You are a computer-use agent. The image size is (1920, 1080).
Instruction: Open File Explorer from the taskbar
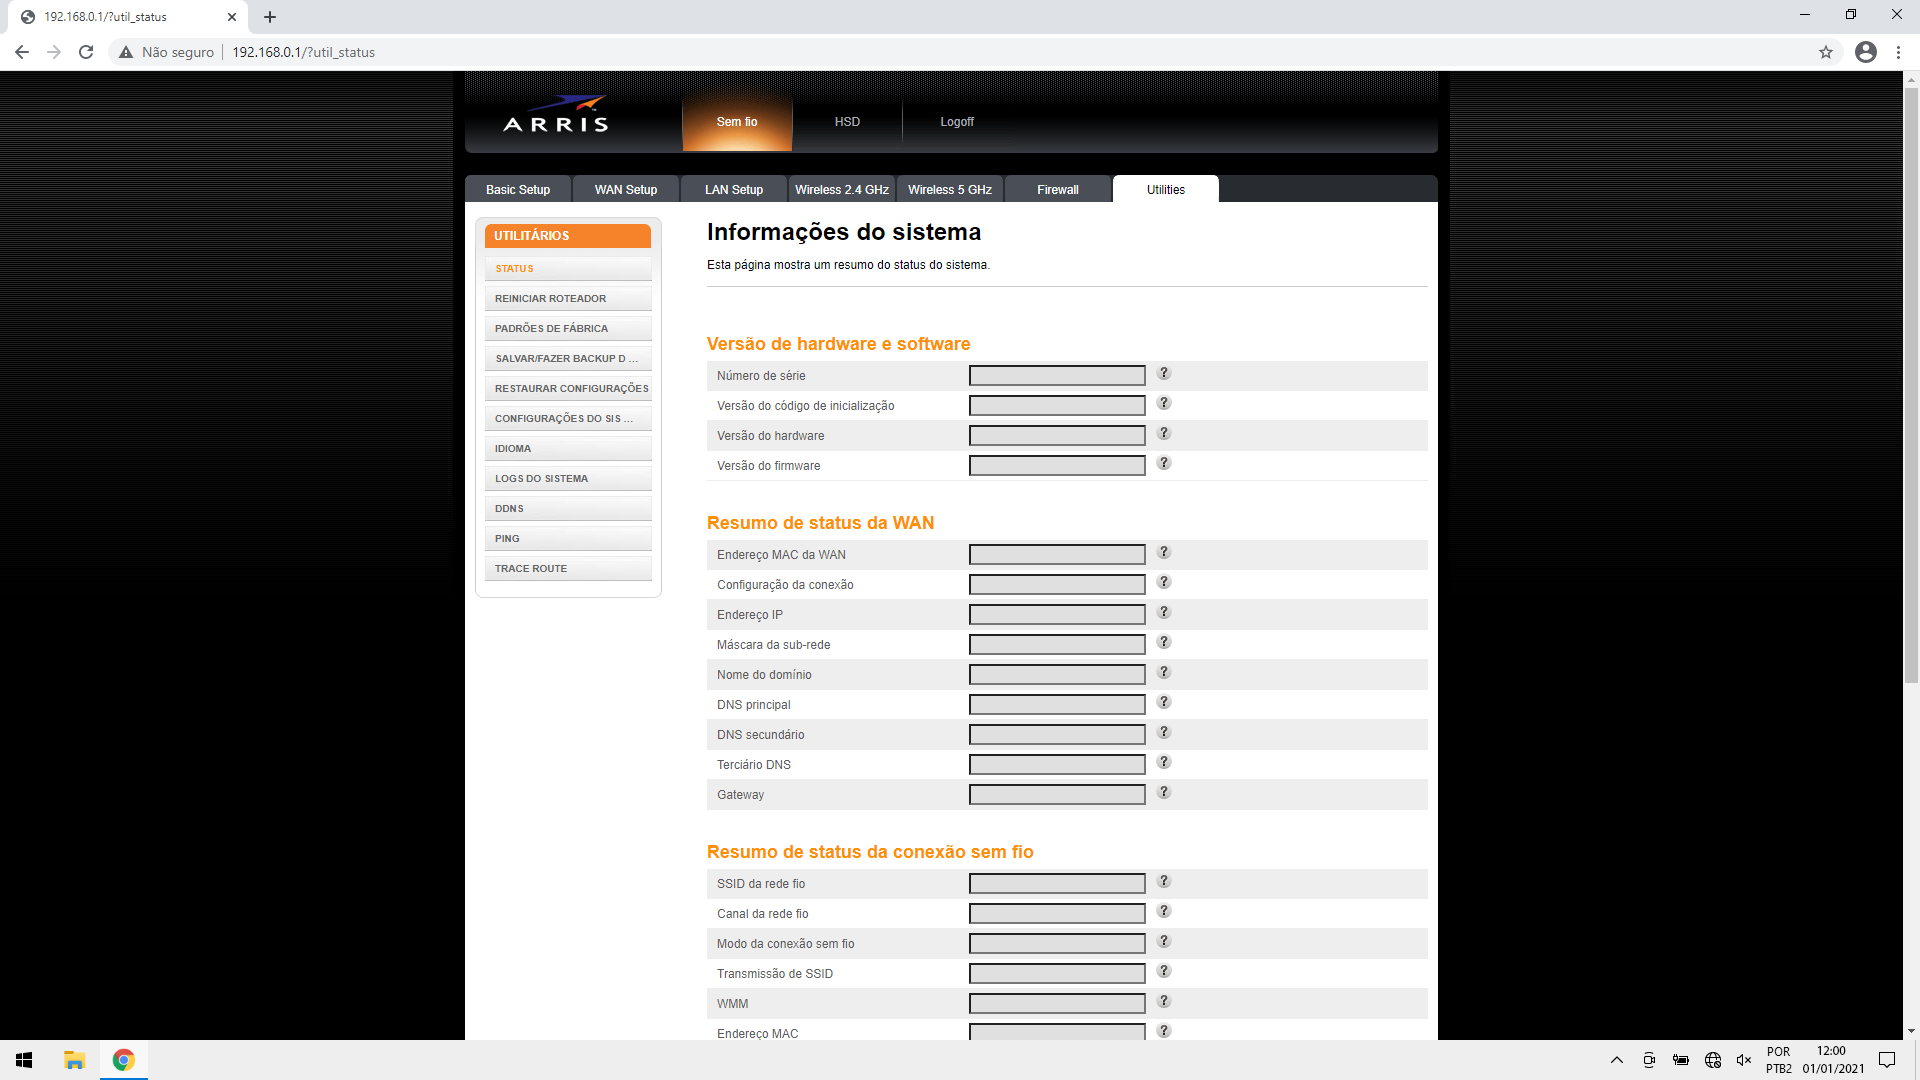pos(74,1060)
